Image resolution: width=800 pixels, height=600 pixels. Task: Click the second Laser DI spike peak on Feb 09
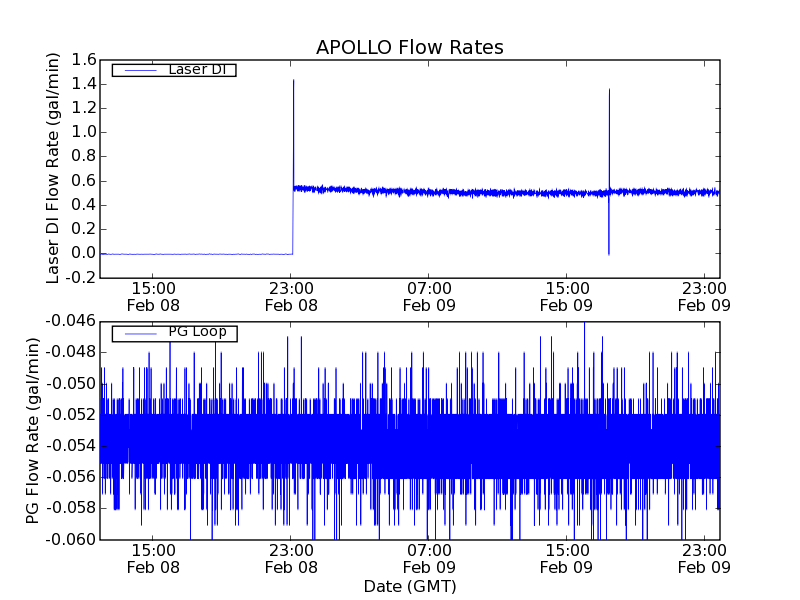point(609,90)
